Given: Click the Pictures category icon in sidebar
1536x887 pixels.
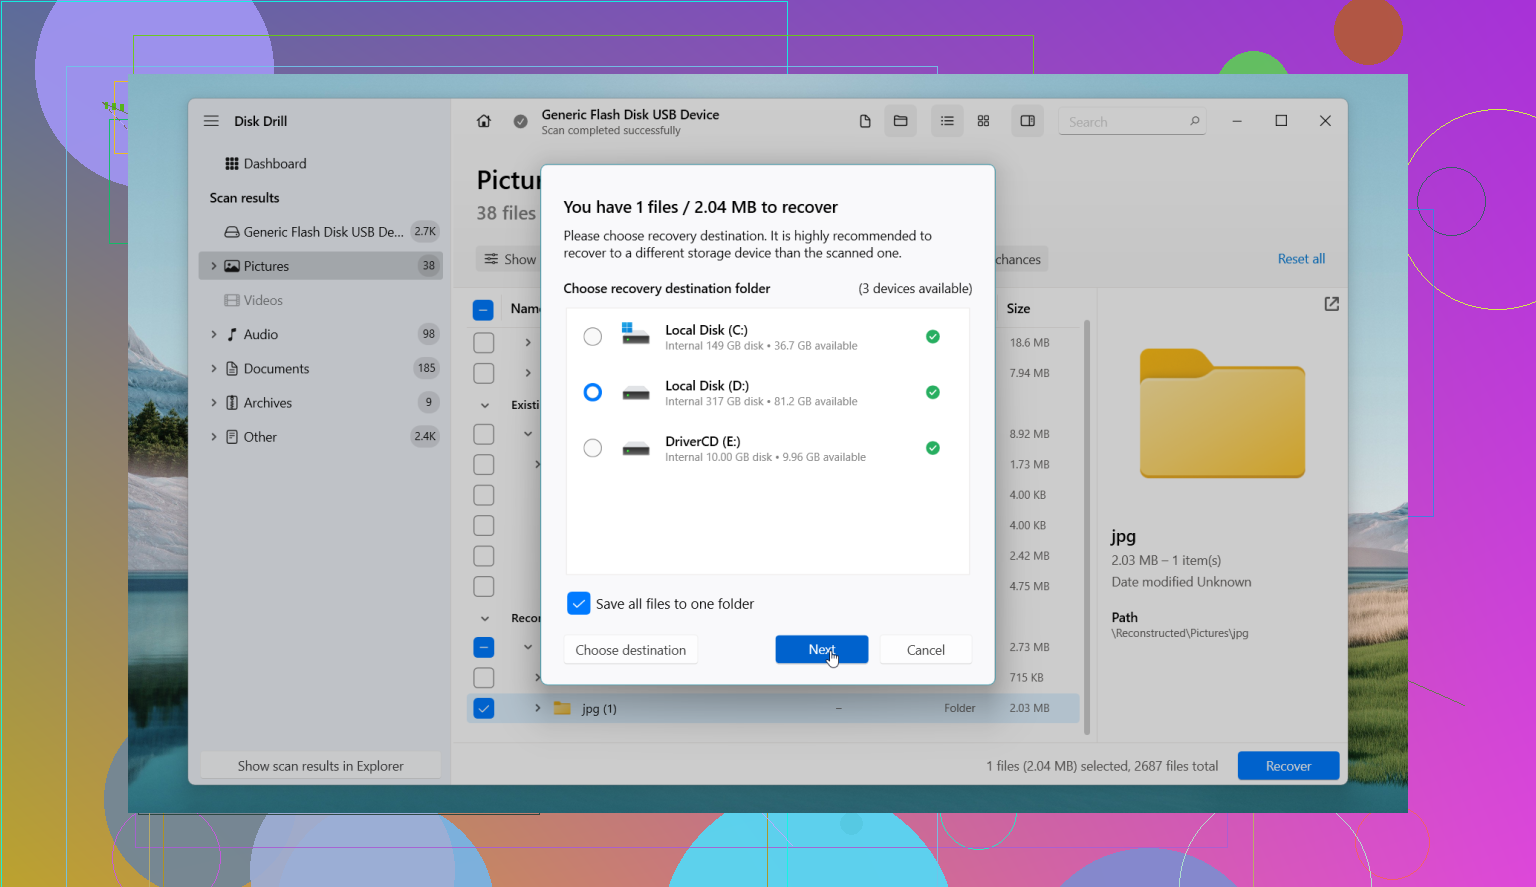Looking at the screenshot, I should click(232, 266).
